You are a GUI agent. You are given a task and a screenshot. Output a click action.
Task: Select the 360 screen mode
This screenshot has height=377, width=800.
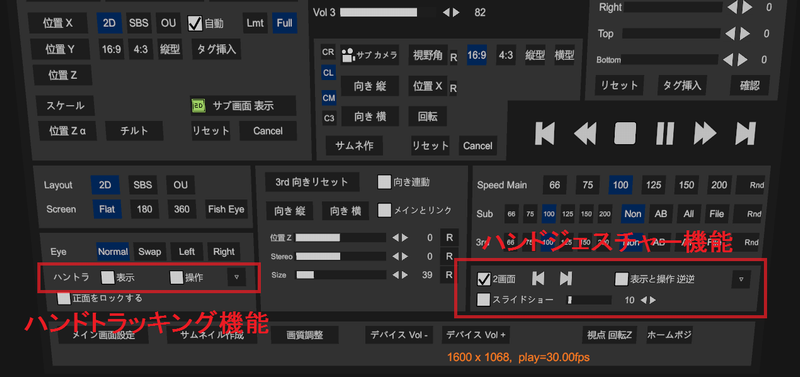click(182, 209)
